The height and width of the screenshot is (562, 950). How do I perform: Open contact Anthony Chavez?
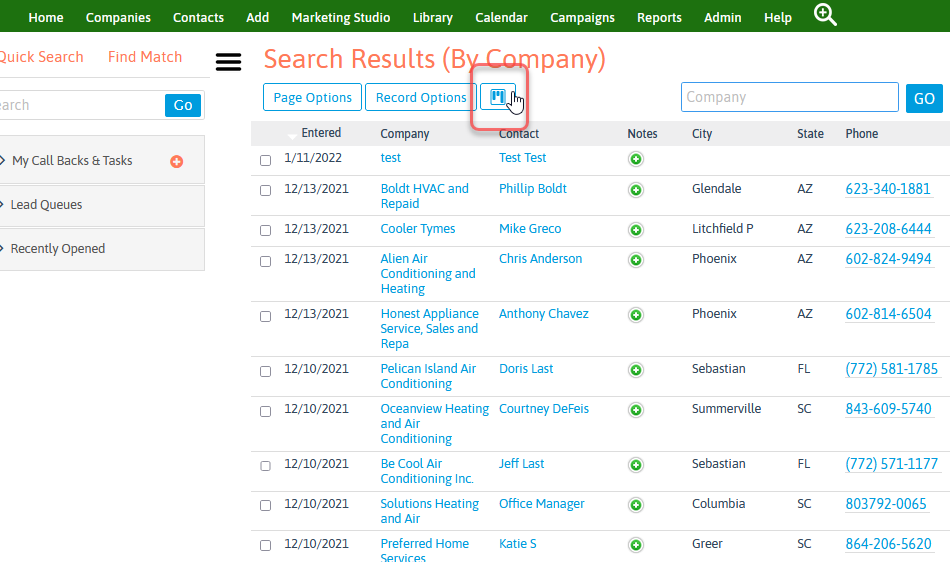pos(543,314)
